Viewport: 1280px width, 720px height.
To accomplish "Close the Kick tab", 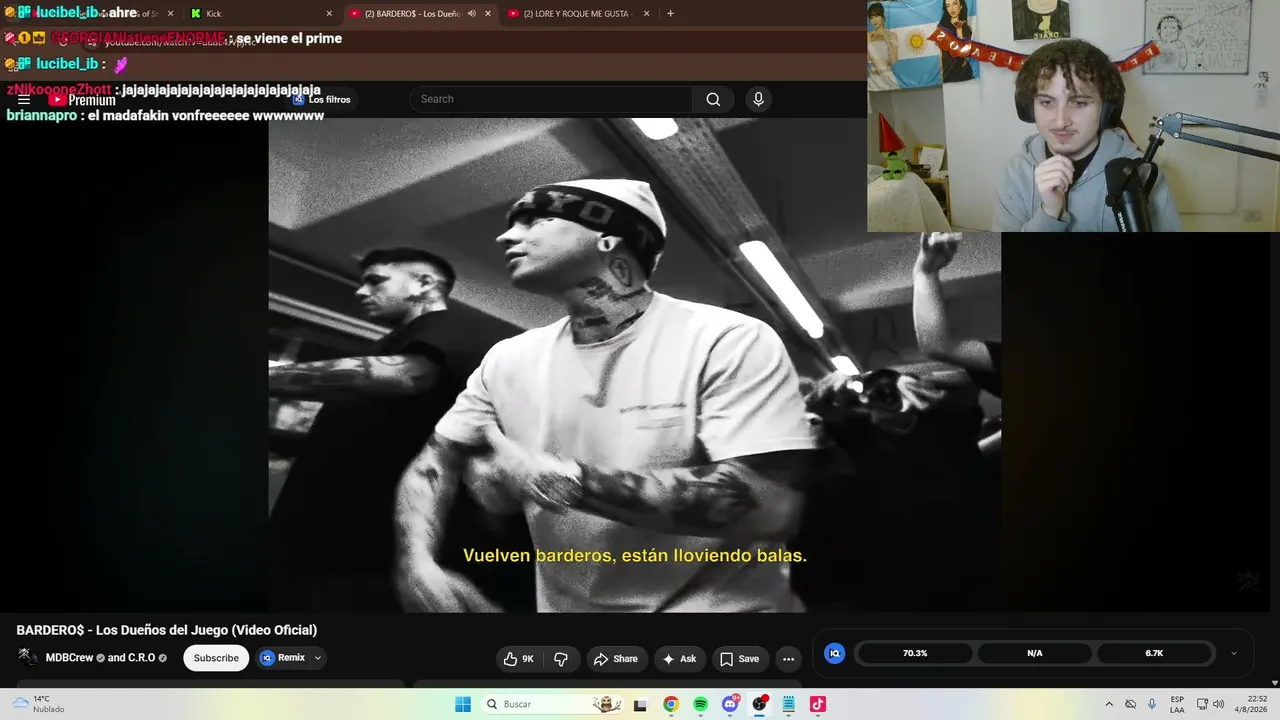I will point(329,14).
